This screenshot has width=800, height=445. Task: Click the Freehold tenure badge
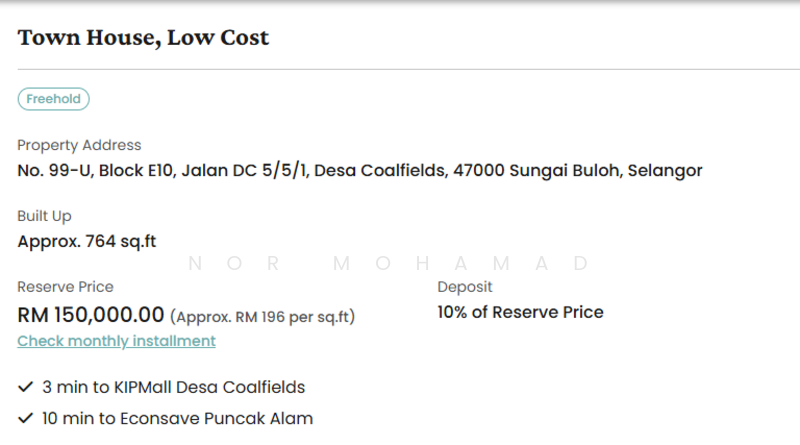(54, 98)
